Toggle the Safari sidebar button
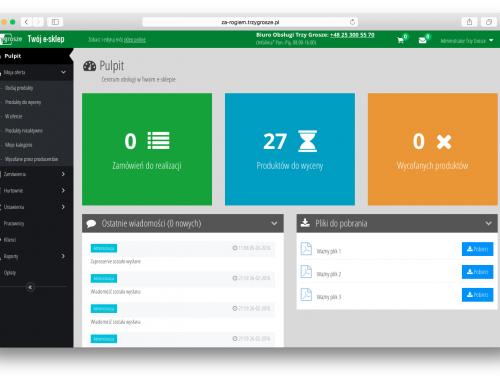Viewport: 500px width, 382px height. (55, 22)
